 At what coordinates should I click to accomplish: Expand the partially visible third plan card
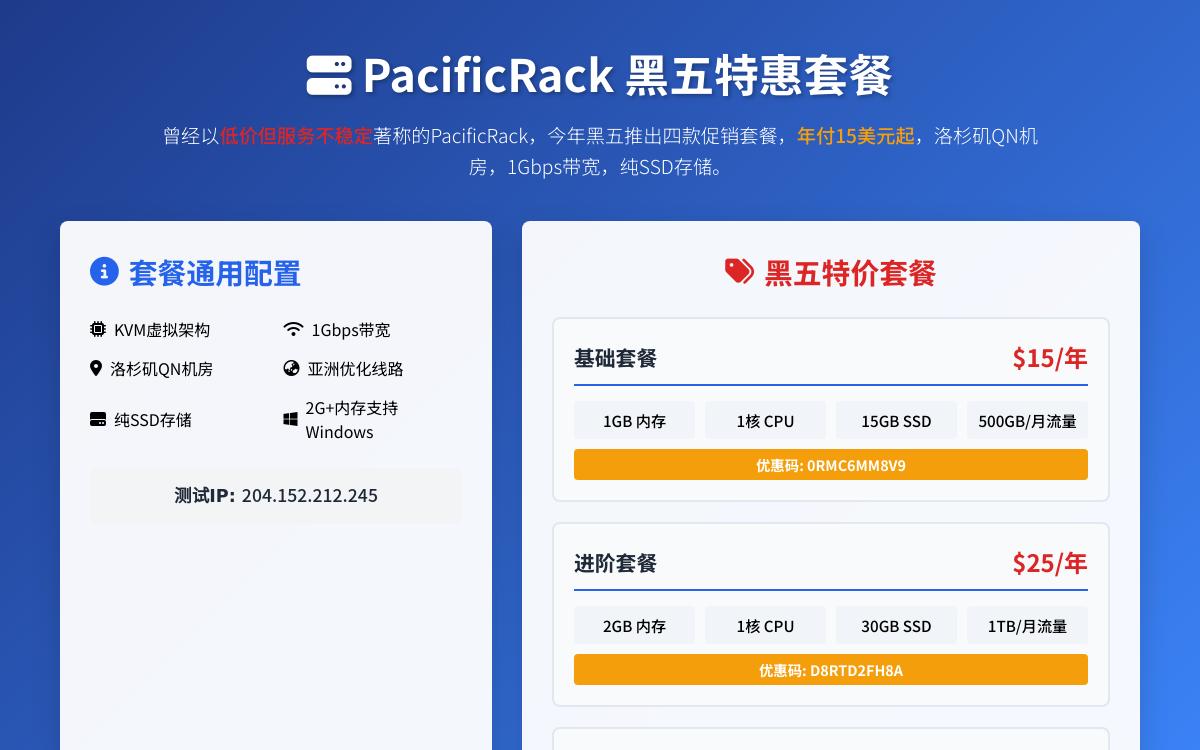830,740
